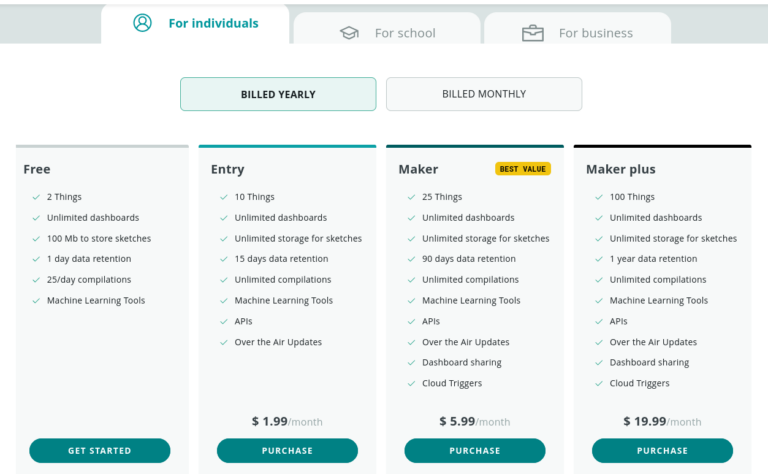This screenshot has width=768, height=474.
Task: Purchase the Maker plus plan
Action: pos(662,450)
